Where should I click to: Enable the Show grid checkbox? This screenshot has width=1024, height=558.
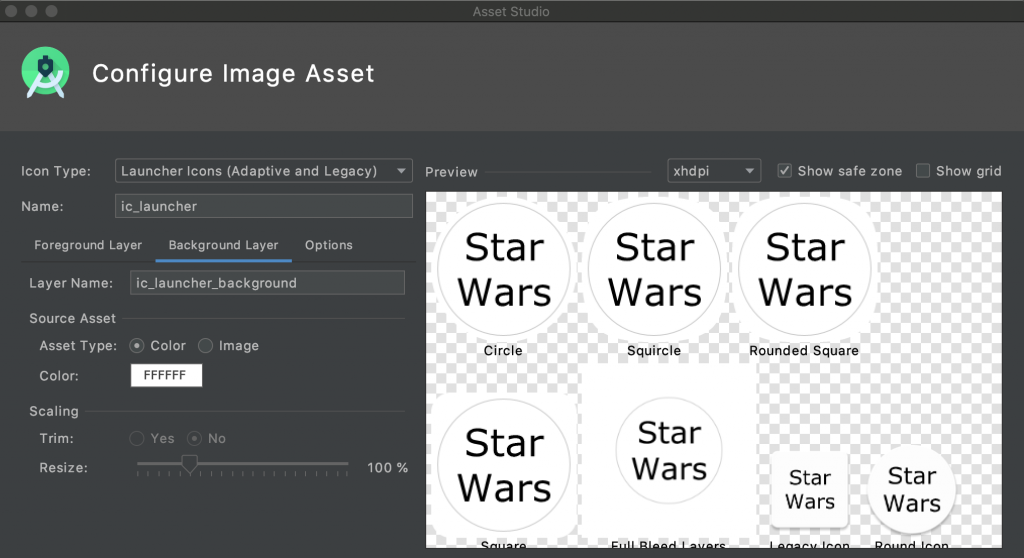tap(923, 171)
